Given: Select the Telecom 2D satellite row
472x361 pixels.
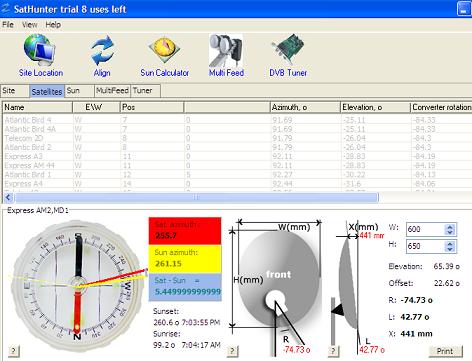Looking at the screenshot, I should pyautogui.click(x=237, y=138).
